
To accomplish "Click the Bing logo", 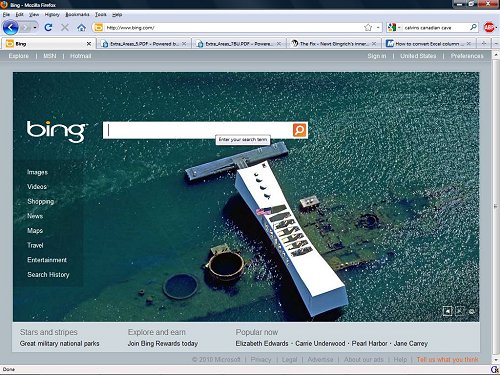I will point(57,131).
